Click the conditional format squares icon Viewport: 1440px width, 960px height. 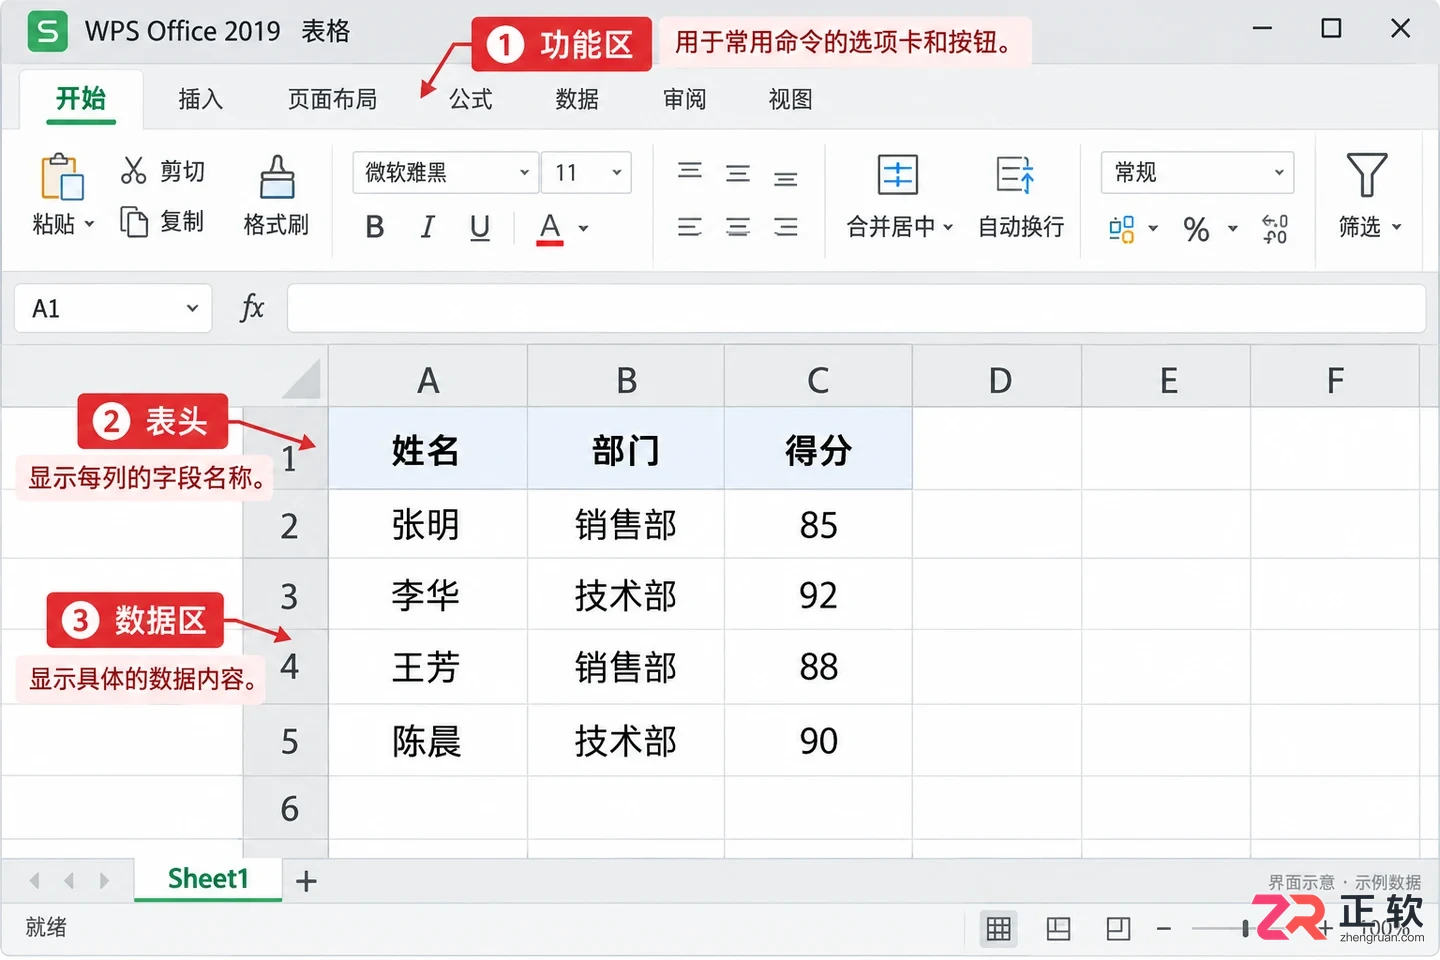[x=1122, y=229]
